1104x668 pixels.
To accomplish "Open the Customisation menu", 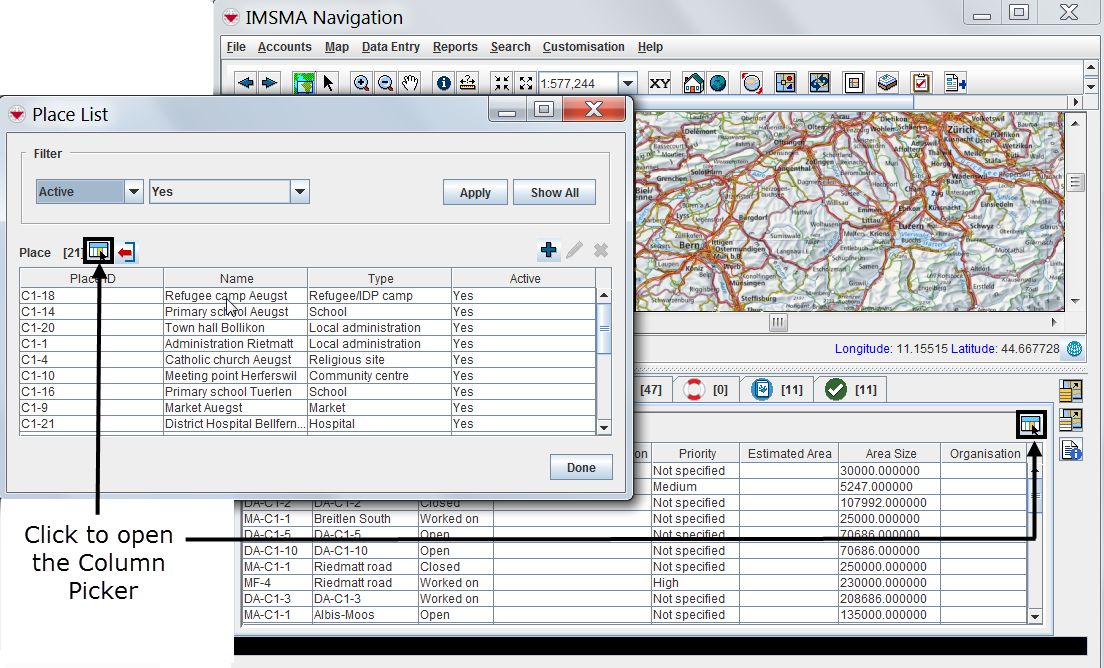I will click(583, 47).
